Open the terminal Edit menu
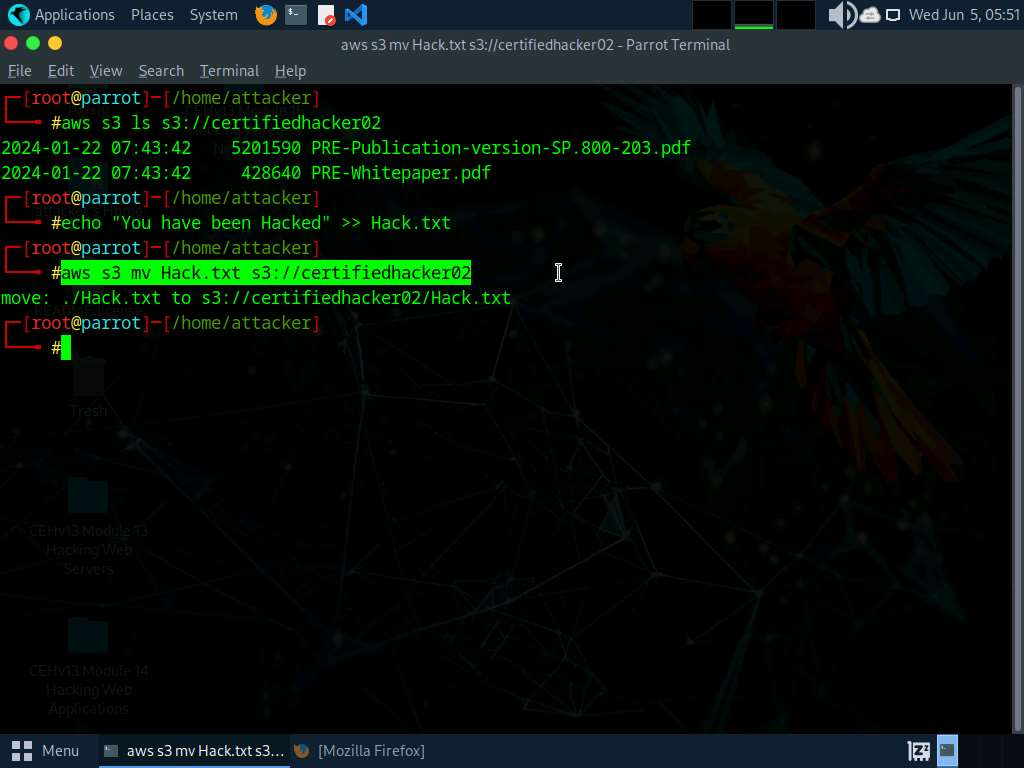The width and height of the screenshot is (1024, 768). [61, 71]
